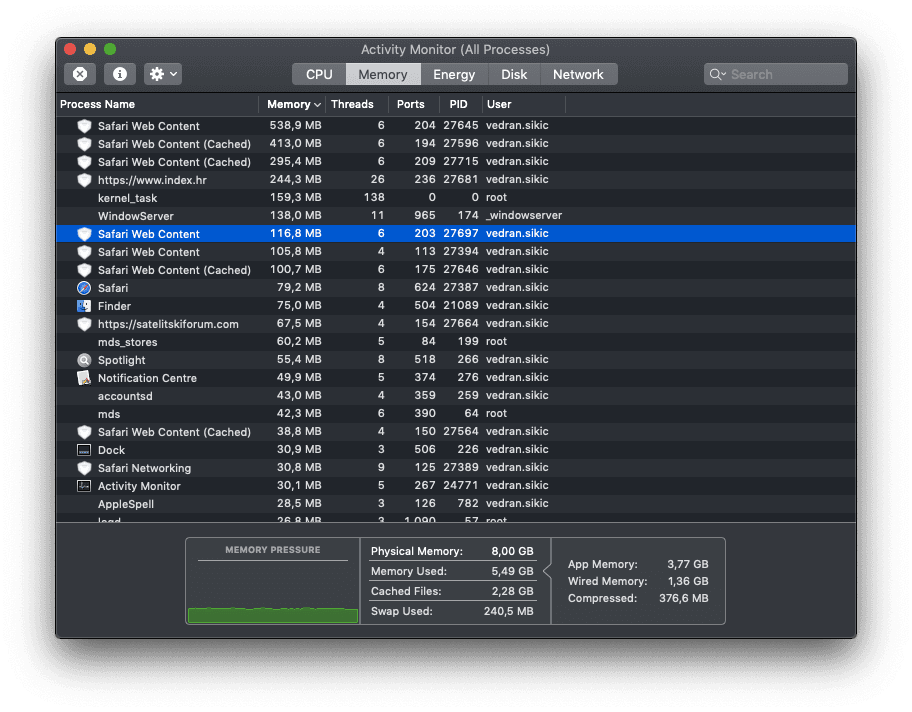This screenshot has width=912, height=712.
Task: Click the Swap Used 240,5 MB entry
Action: pos(452,611)
